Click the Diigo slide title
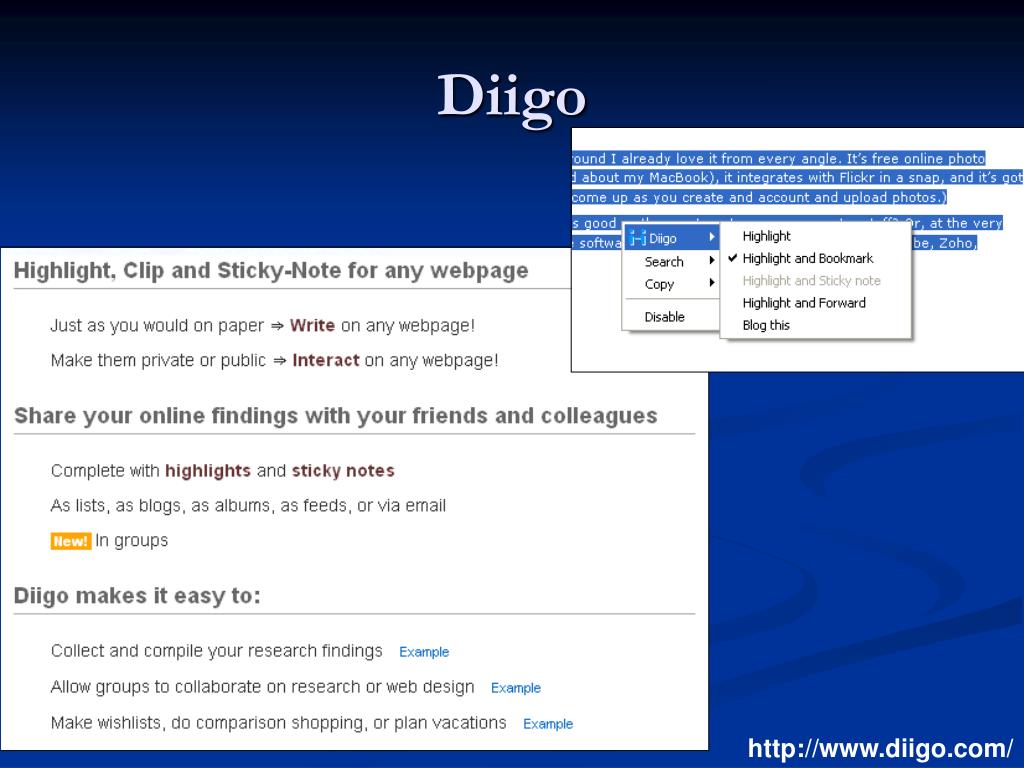The width and height of the screenshot is (1024, 768). click(x=511, y=99)
